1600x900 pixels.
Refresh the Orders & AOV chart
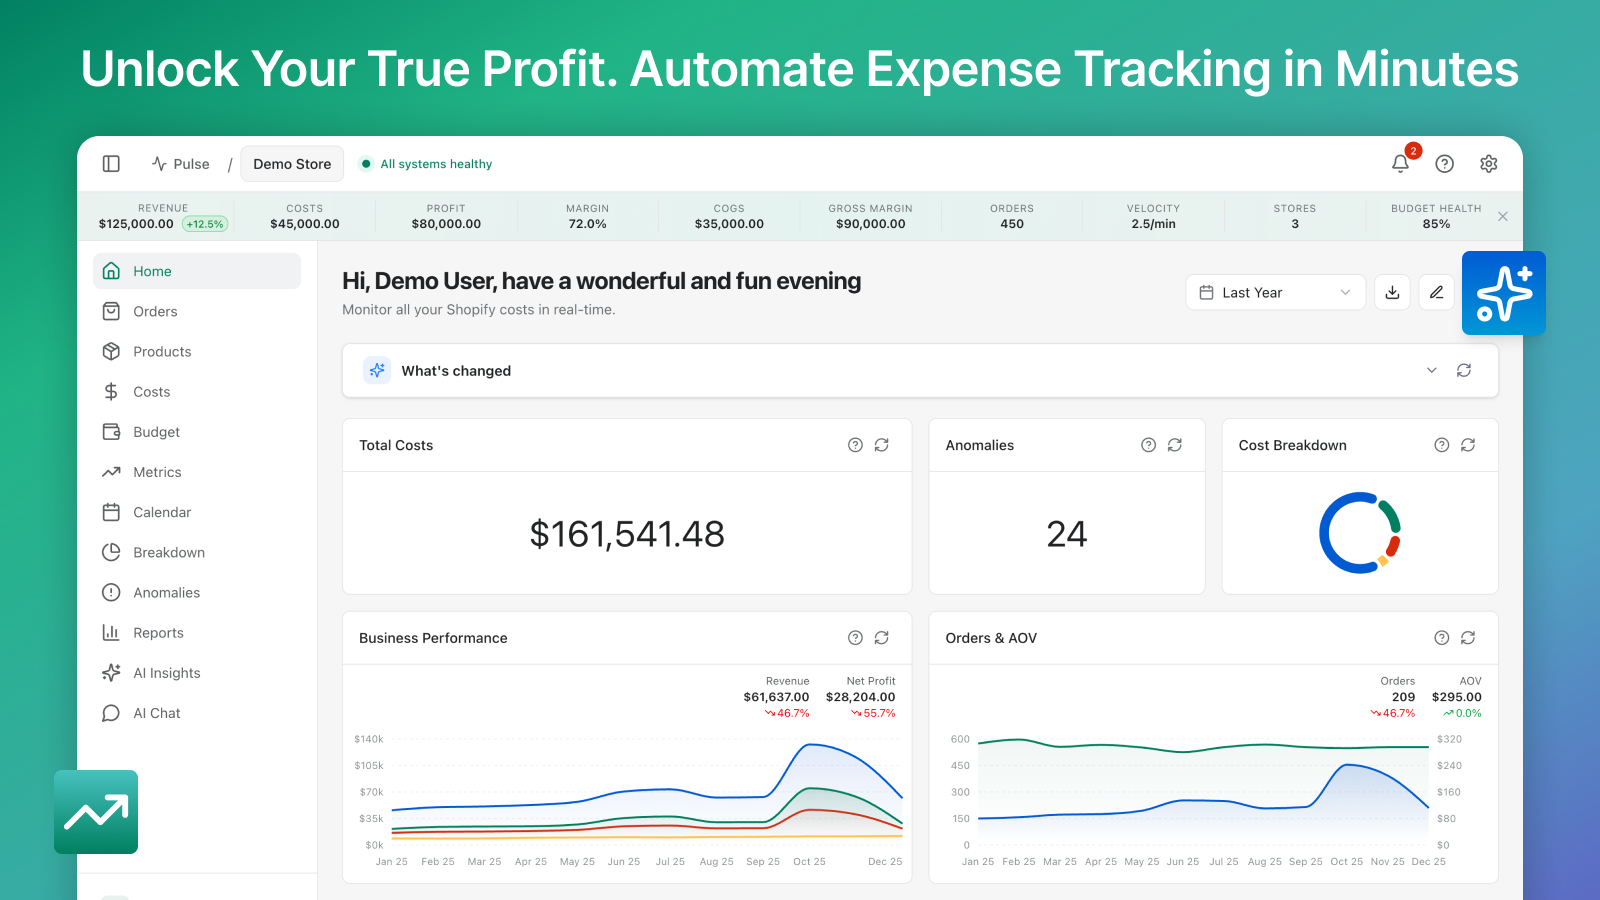(1467, 638)
